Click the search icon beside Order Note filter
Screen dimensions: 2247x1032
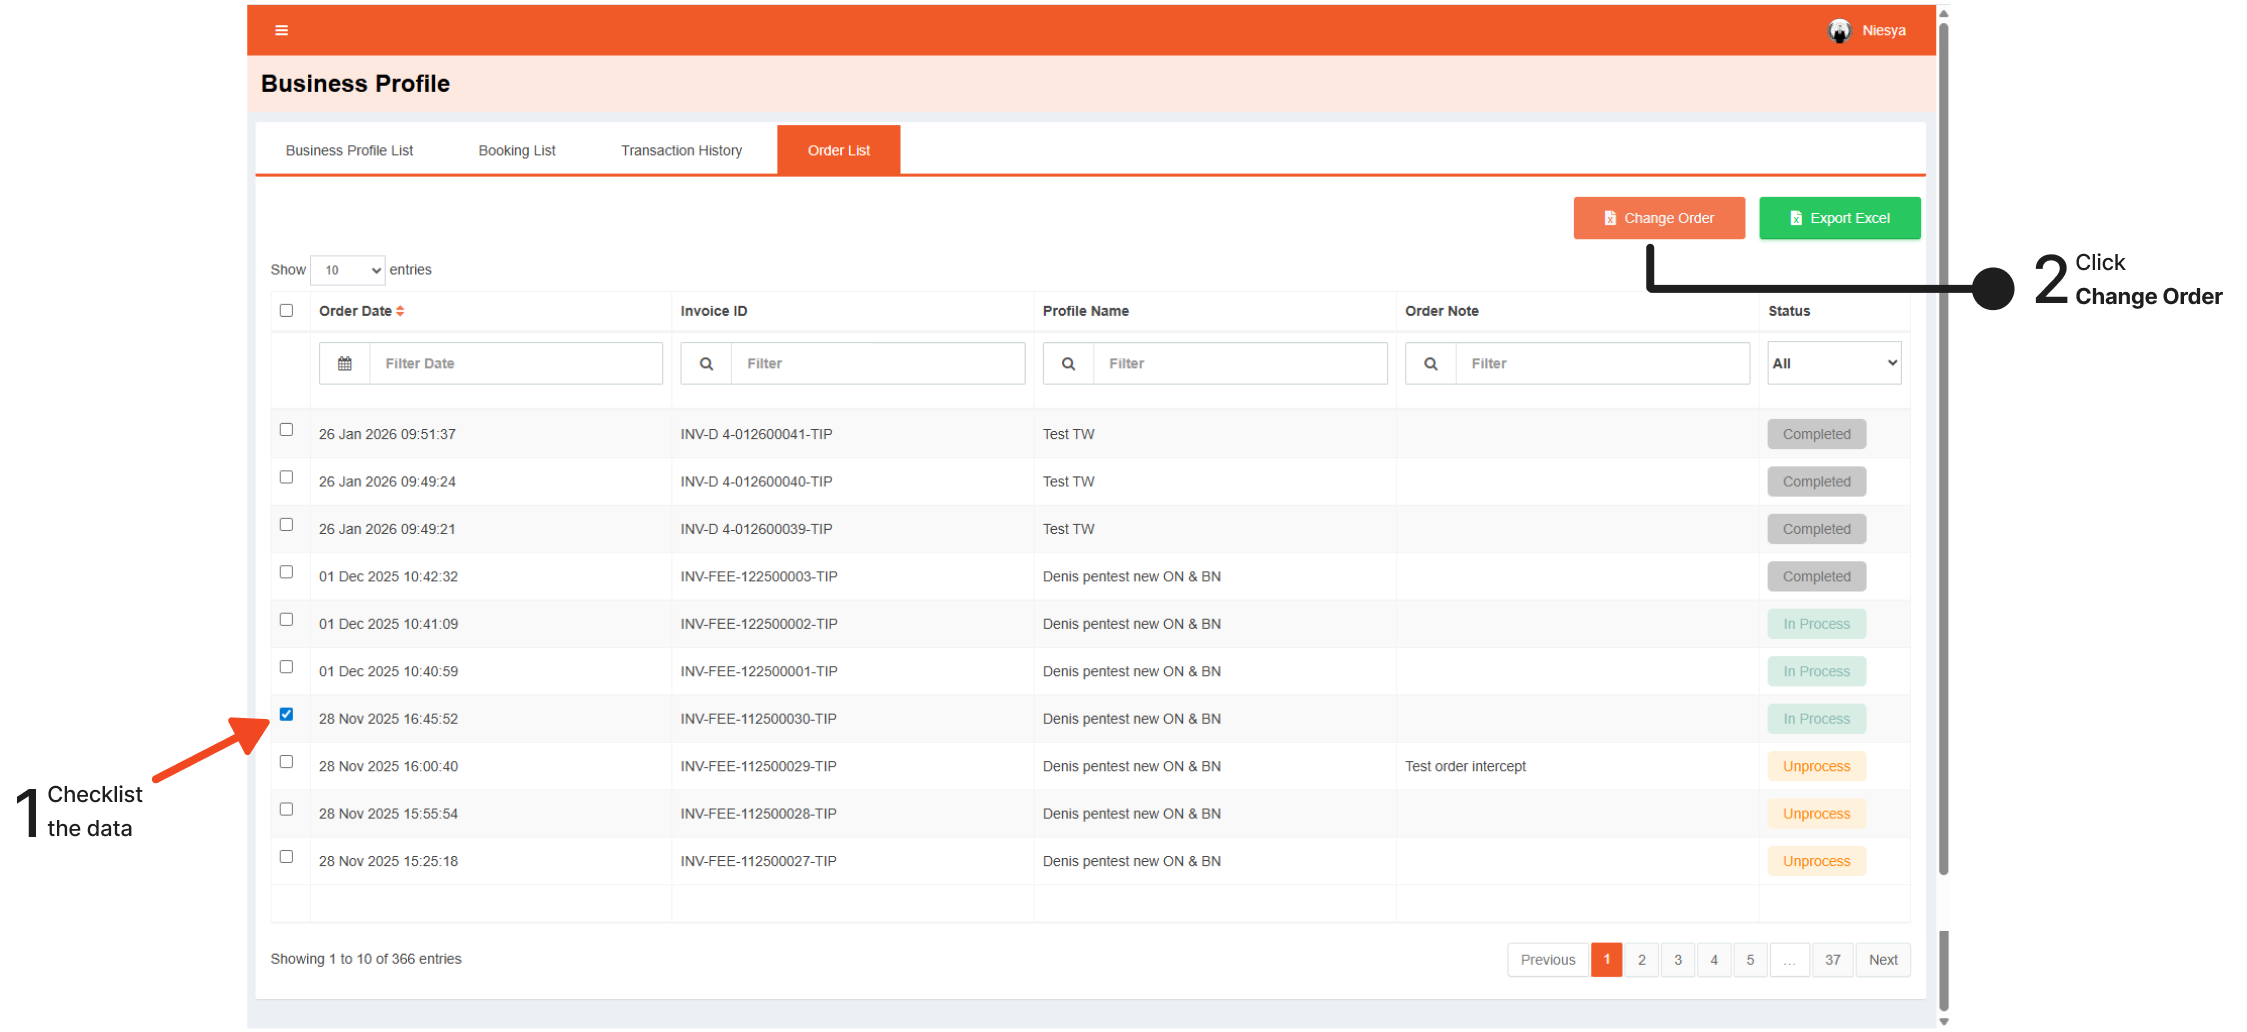click(x=1430, y=364)
